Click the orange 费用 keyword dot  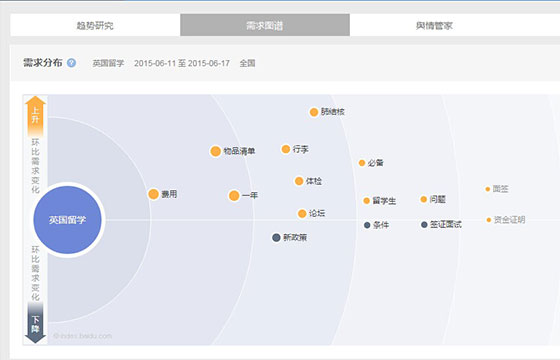tap(154, 194)
